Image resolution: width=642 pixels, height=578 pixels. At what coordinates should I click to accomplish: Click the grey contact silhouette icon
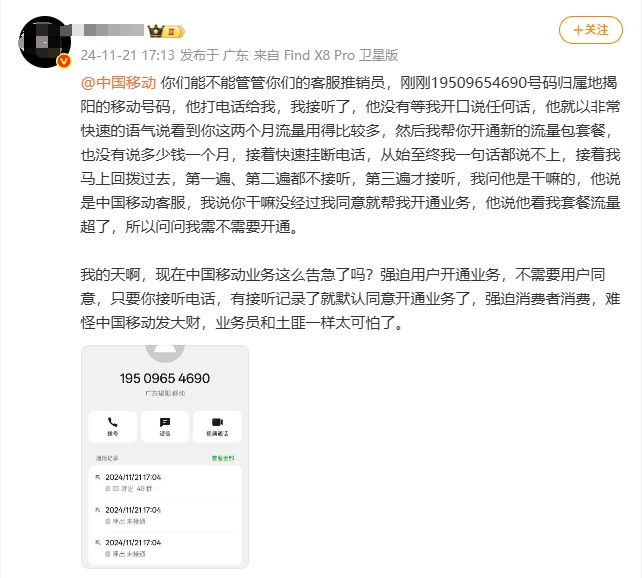click(x=165, y=354)
